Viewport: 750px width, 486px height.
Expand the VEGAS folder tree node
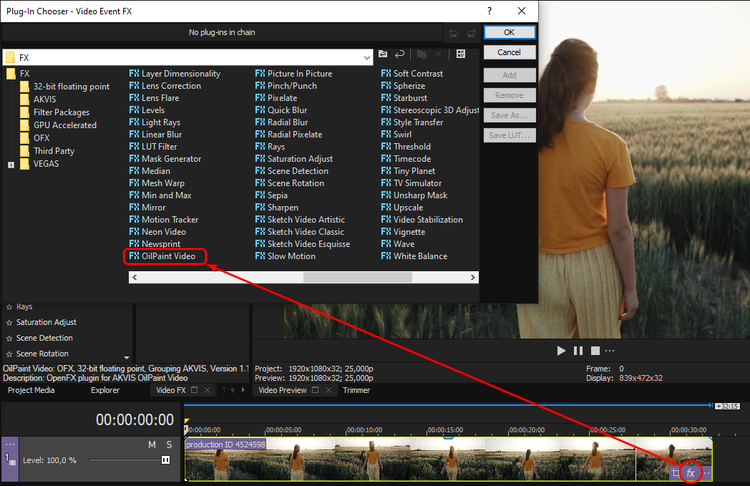[x=11, y=165]
